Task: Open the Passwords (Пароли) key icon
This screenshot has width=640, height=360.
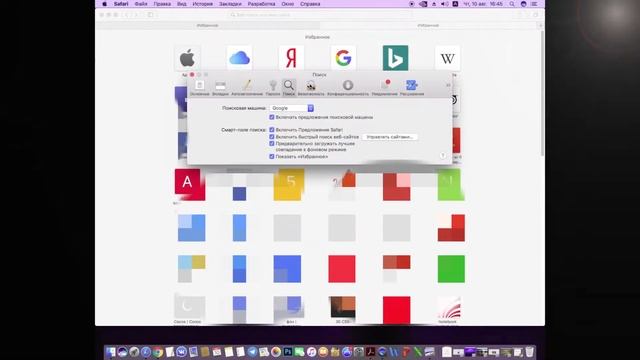Action: [x=273, y=88]
